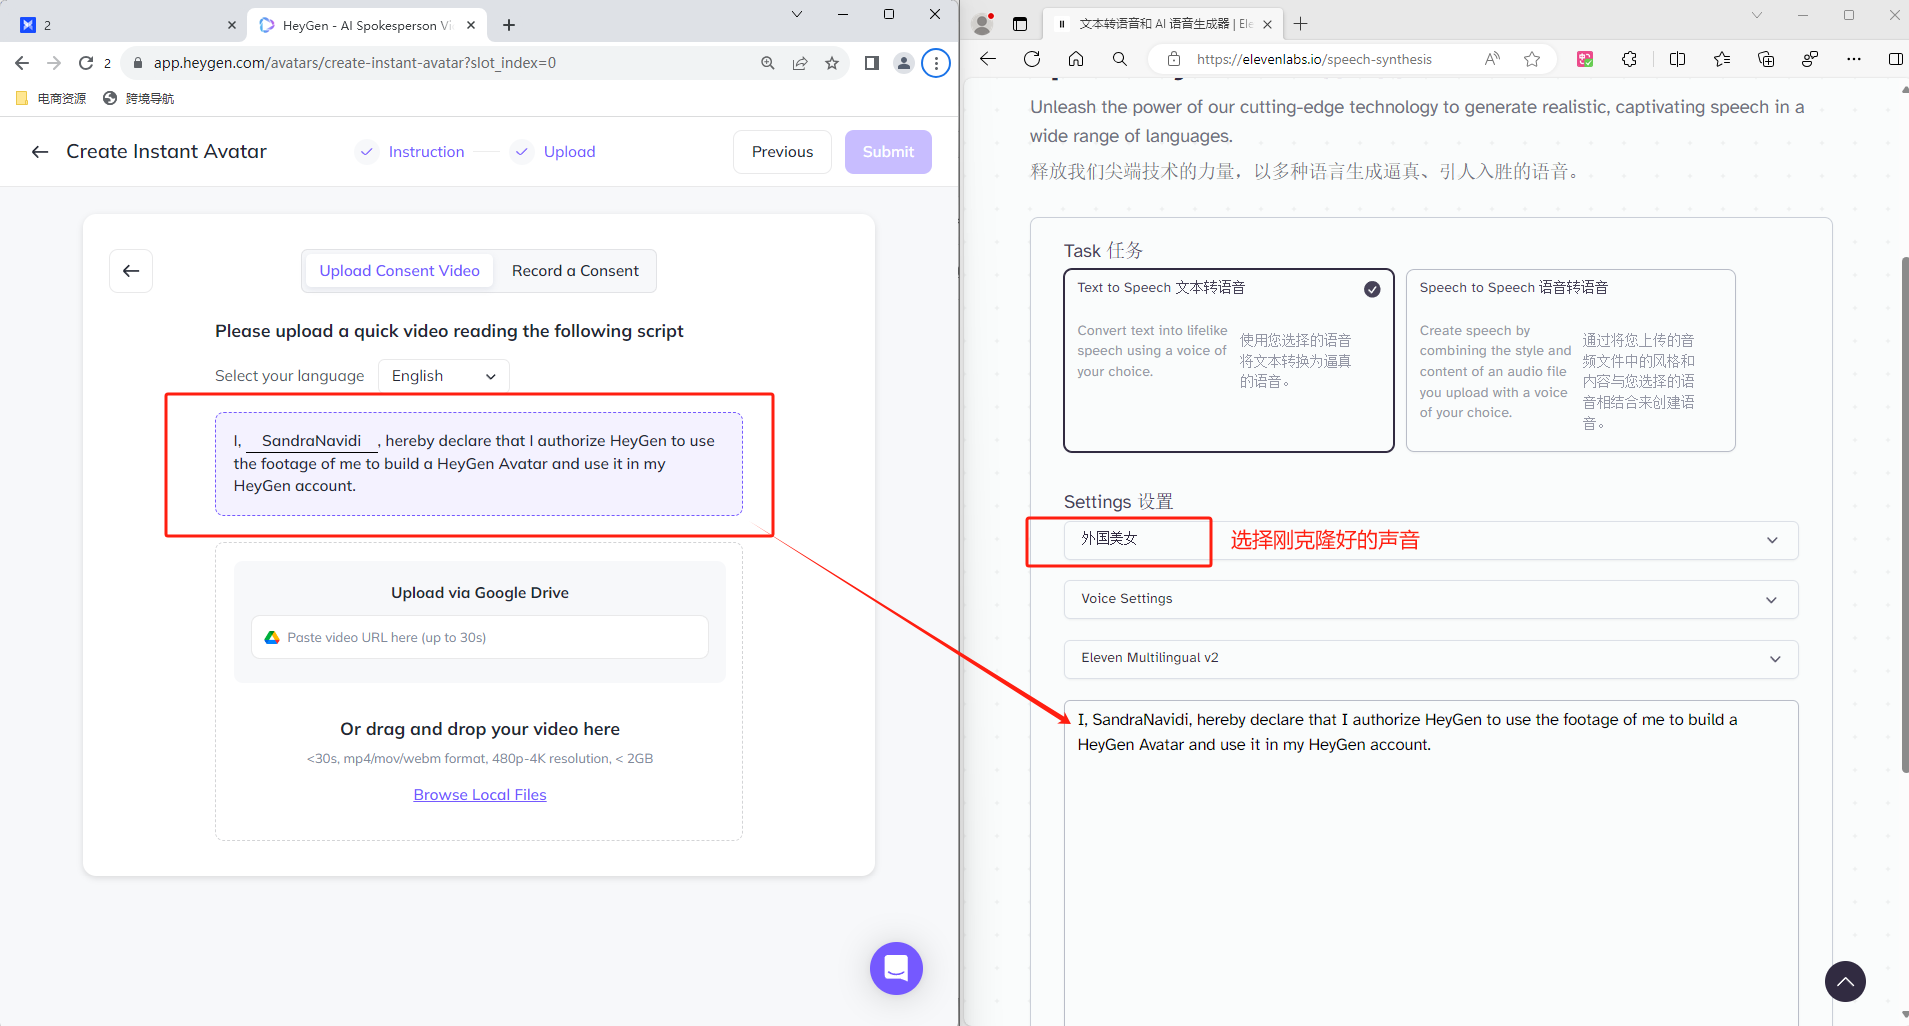Click the Browse Local Files link

click(480, 795)
